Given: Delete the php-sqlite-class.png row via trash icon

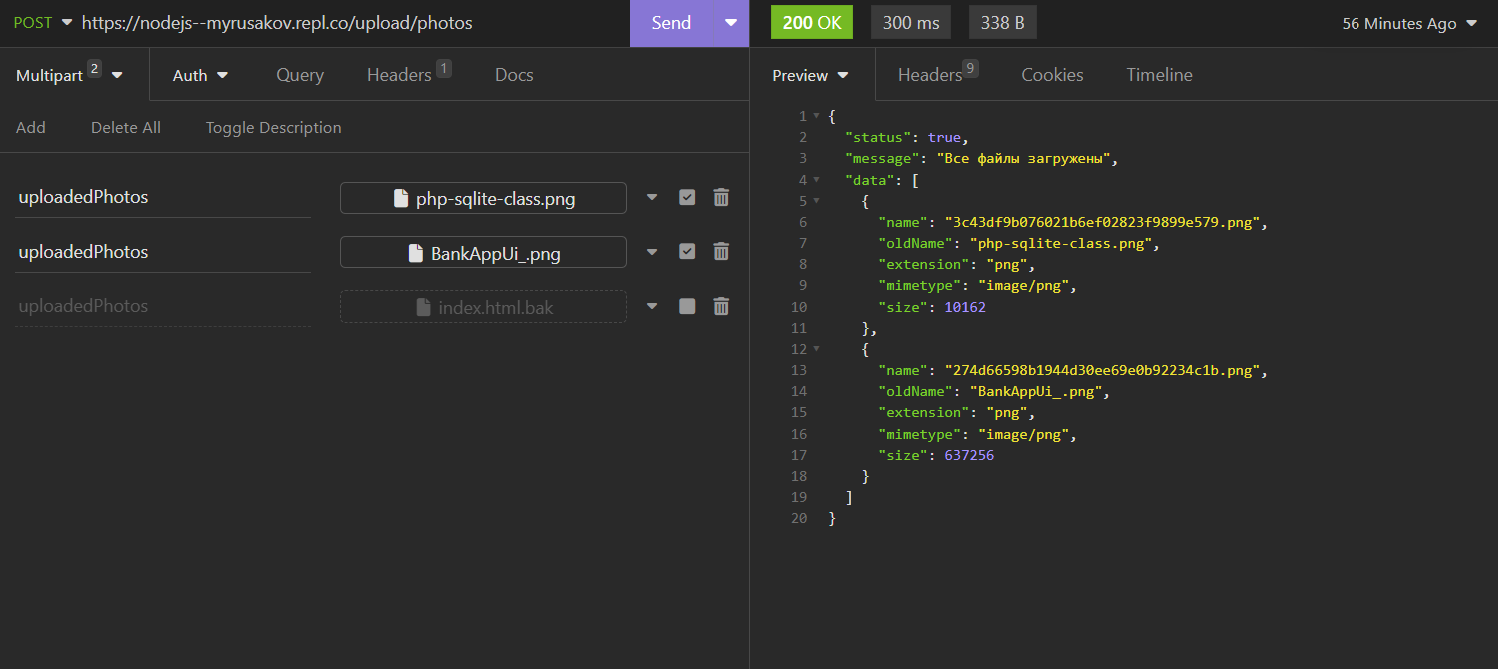Looking at the screenshot, I should tap(721, 197).
